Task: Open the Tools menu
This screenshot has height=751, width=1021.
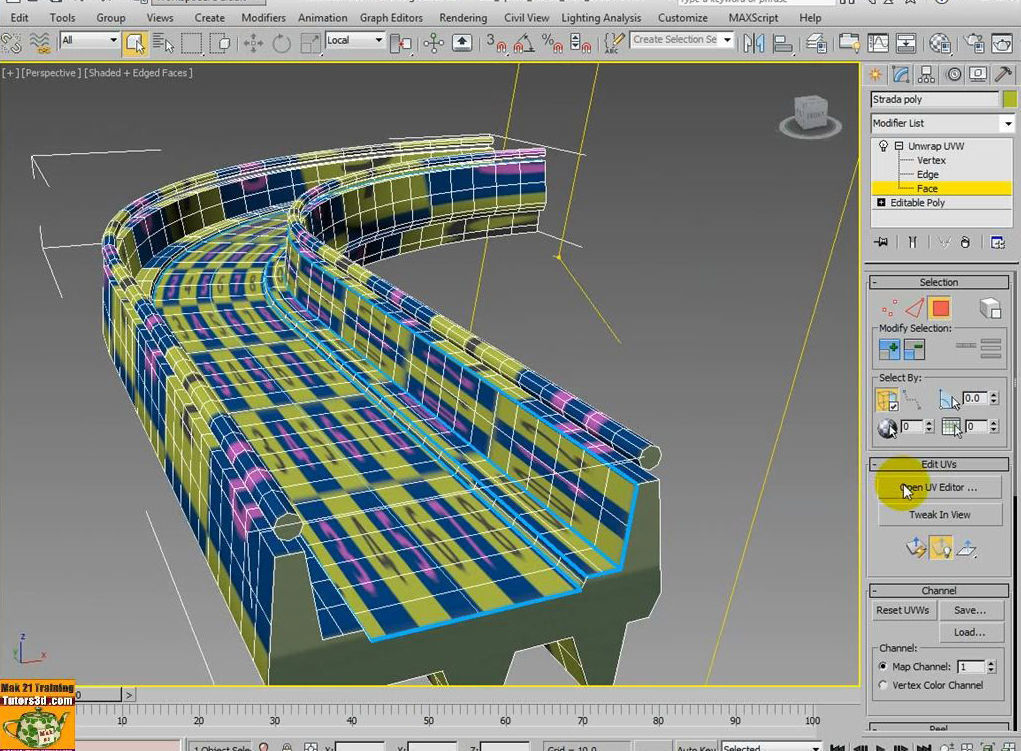Action: (62, 18)
